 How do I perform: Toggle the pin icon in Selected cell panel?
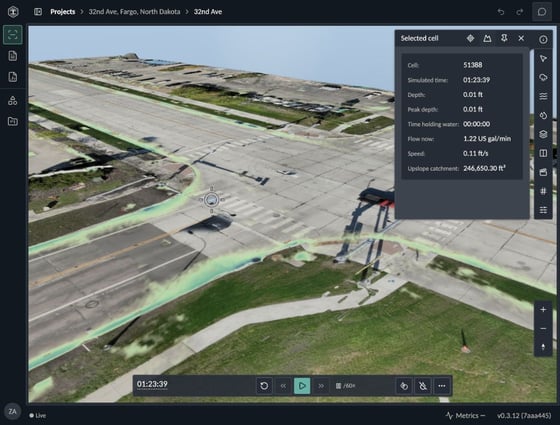point(504,38)
